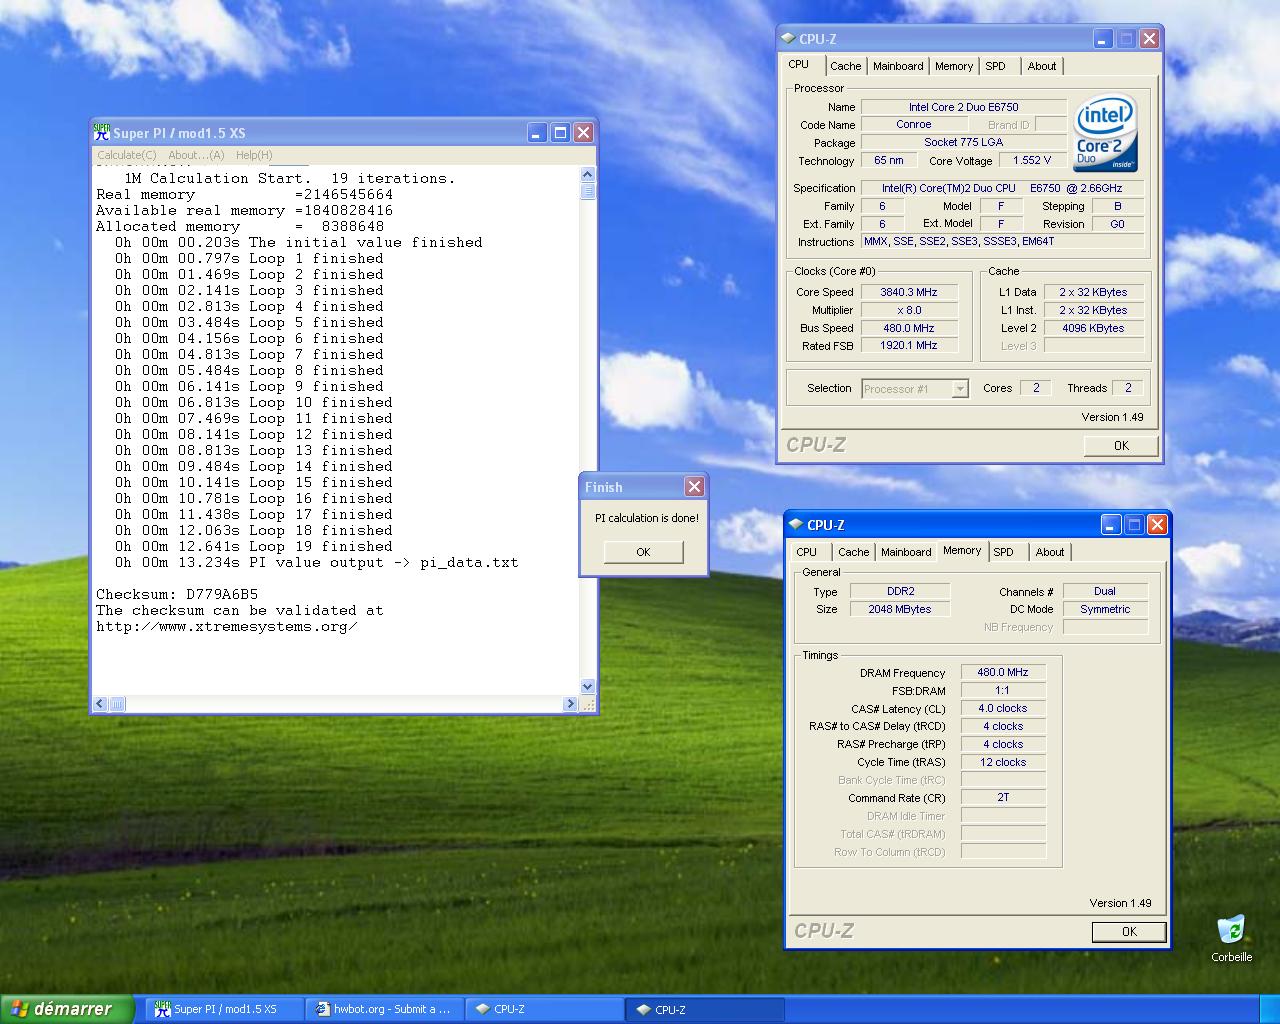The height and width of the screenshot is (1024, 1280).
Task: Switch to Cache tab in top CPU-Z
Action: [845, 66]
